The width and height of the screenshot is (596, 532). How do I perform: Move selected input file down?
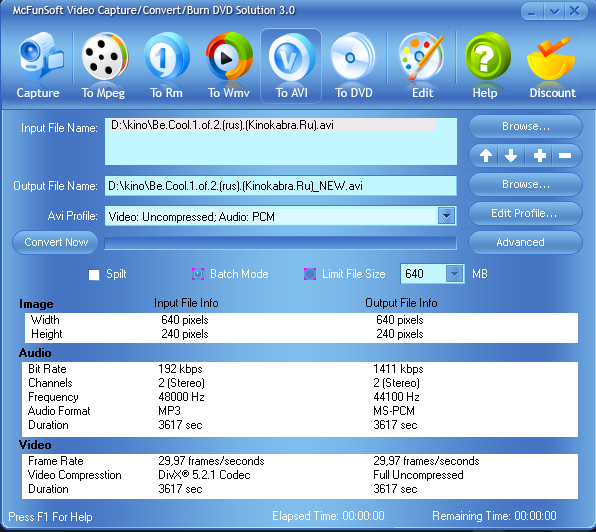click(x=511, y=155)
